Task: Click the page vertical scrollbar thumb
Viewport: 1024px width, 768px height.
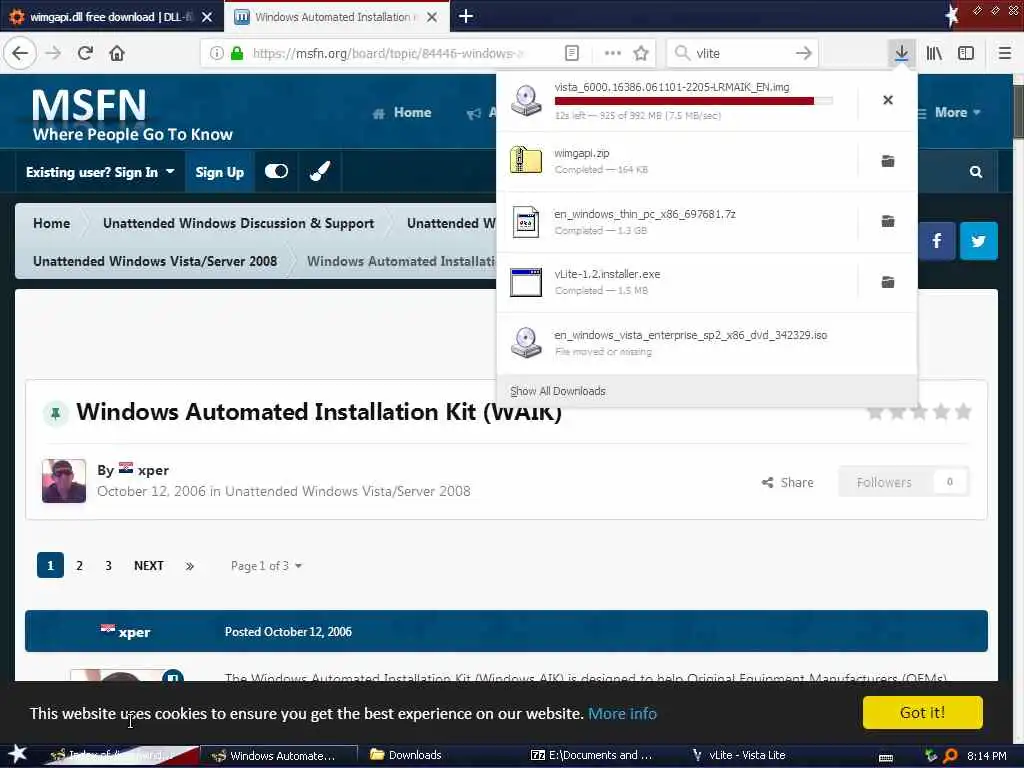Action: [1018, 111]
